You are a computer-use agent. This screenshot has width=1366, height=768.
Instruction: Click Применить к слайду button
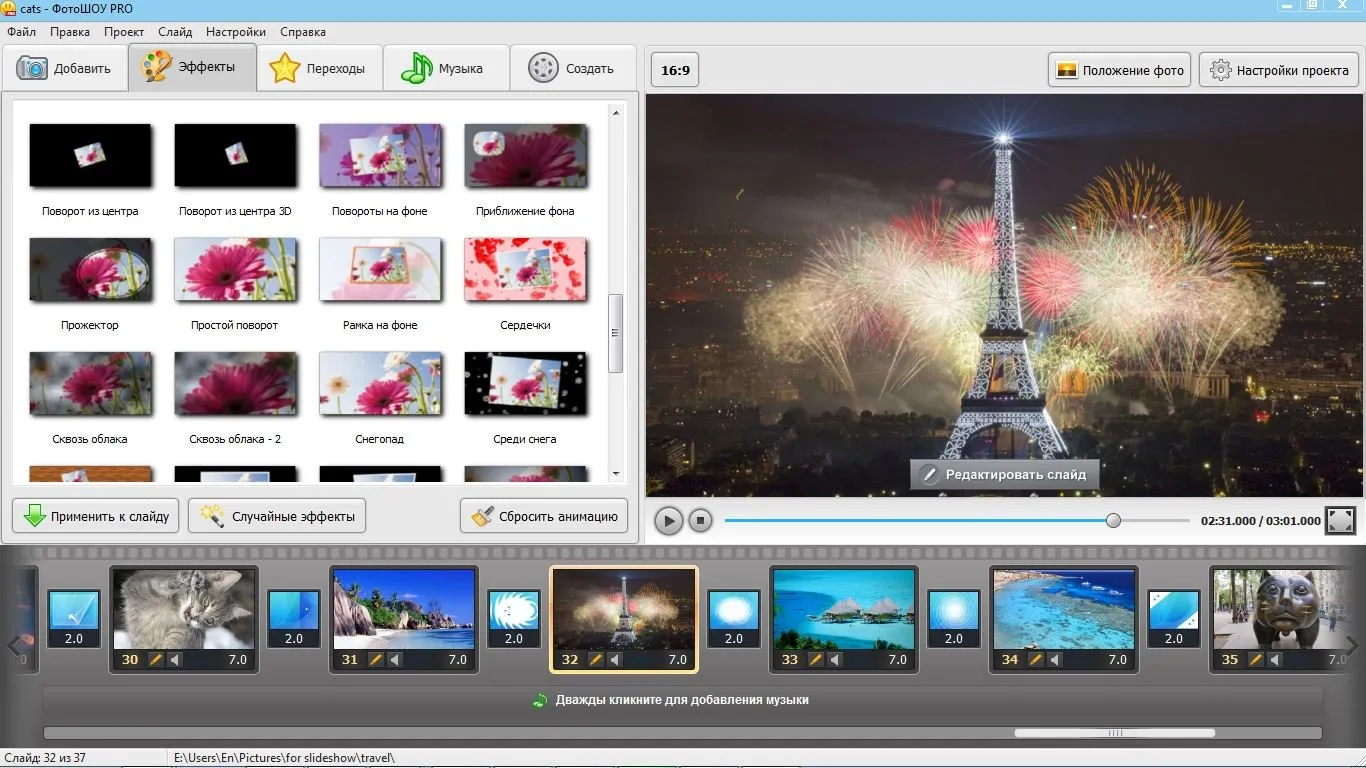click(x=96, y=516)
